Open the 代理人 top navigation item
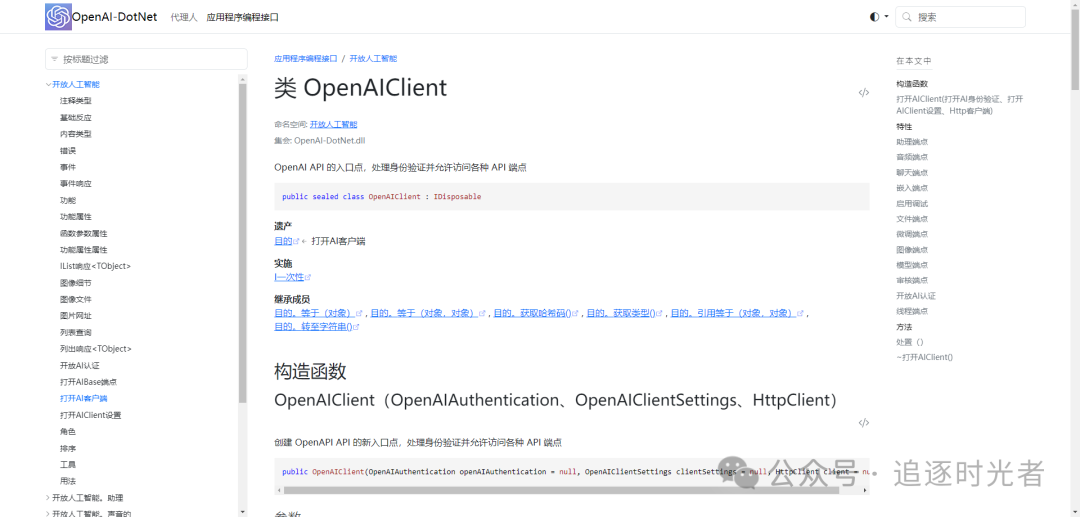This screenshot has height=517, width=1080. tap(184, 17)
